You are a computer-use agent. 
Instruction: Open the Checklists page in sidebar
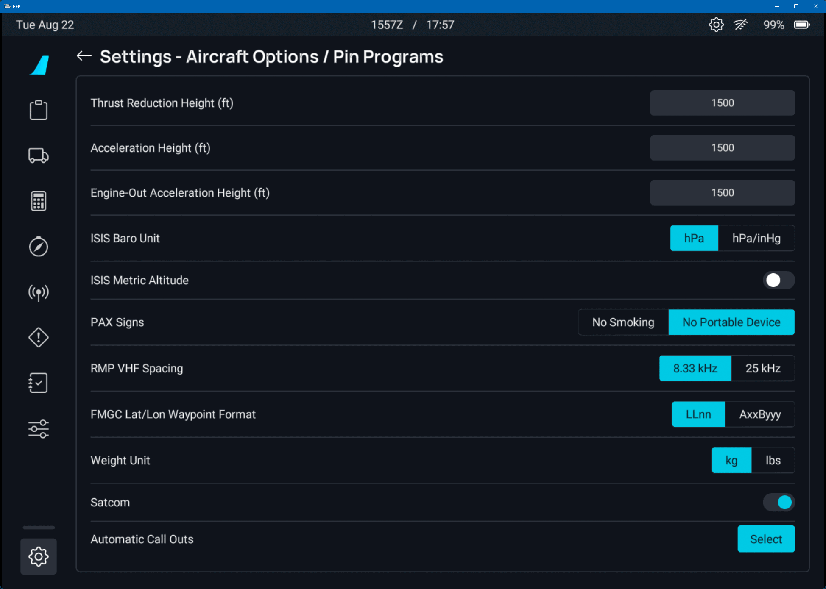38,383
